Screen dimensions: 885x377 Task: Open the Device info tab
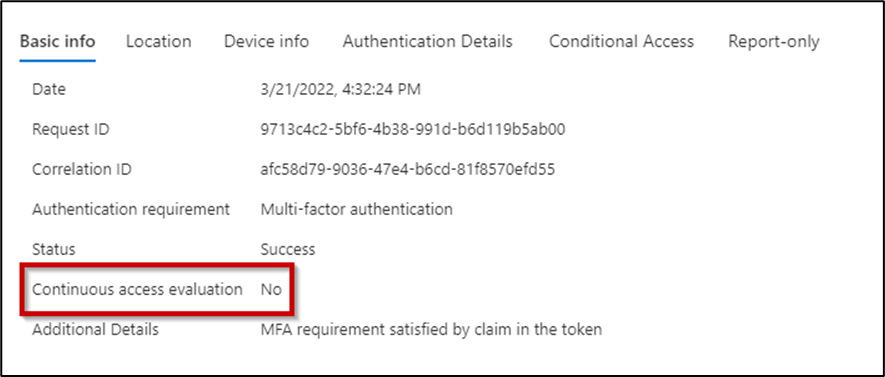(x=266, y=42)
